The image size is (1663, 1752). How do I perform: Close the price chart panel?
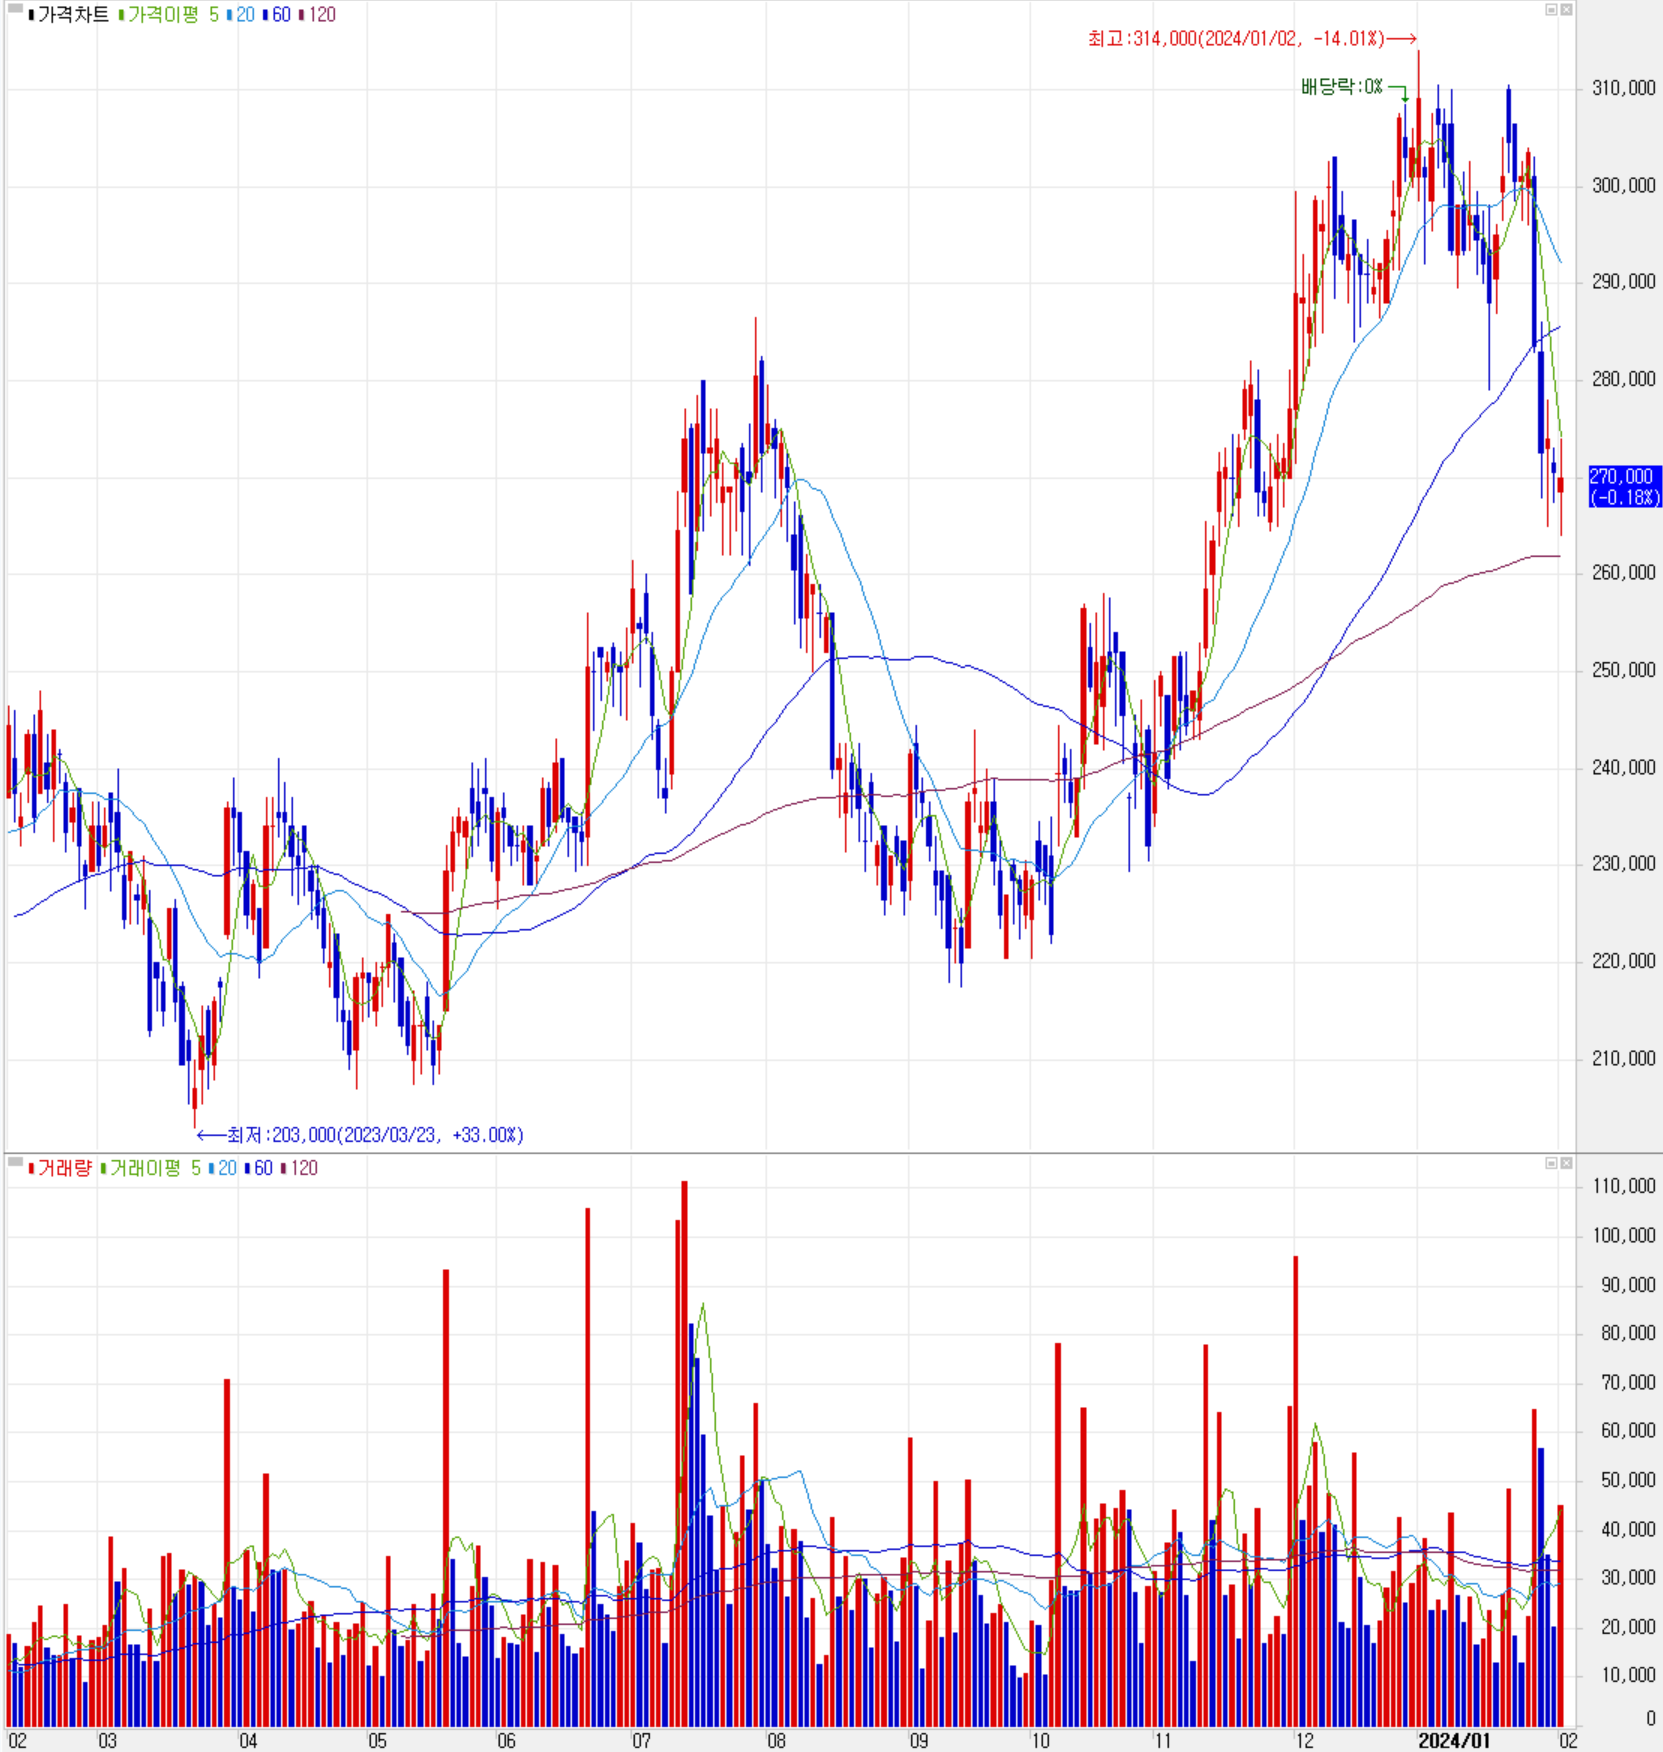point(1566,10)
